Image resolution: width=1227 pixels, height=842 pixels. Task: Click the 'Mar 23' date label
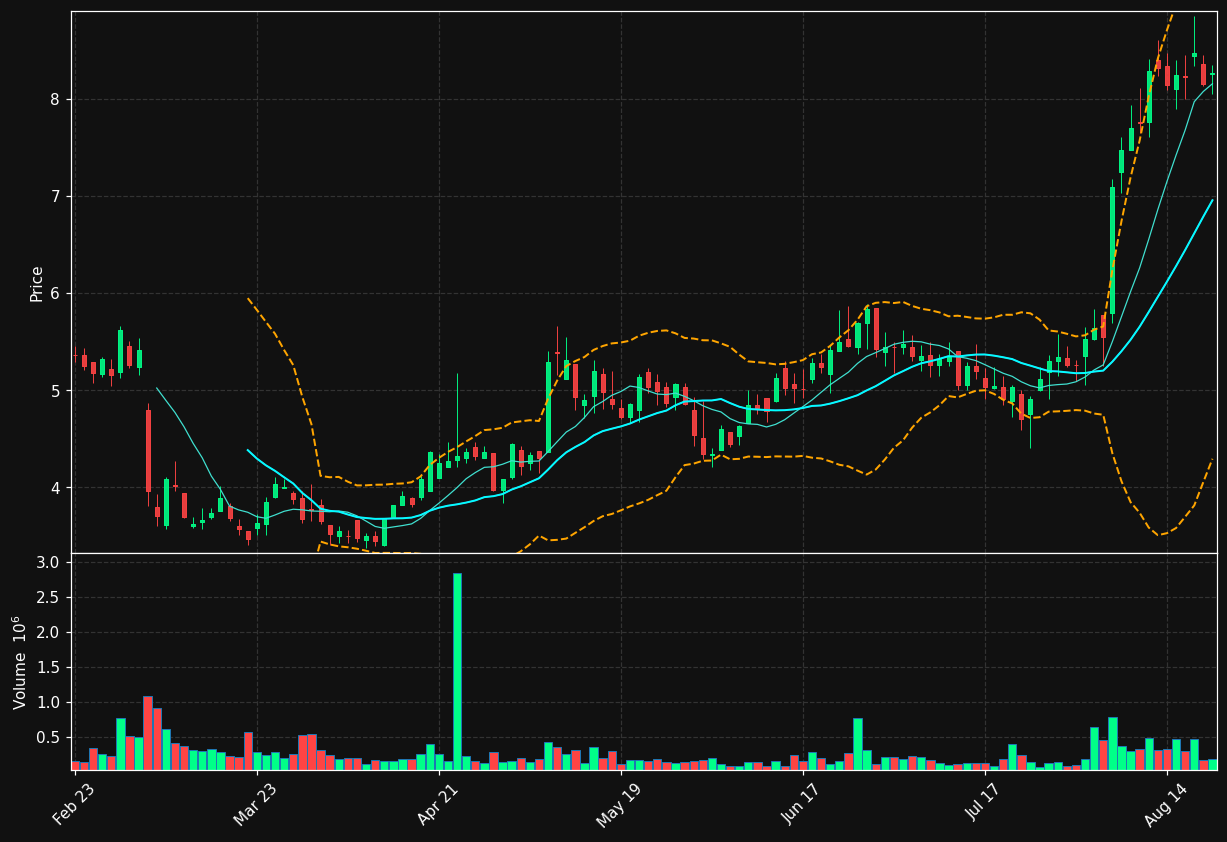255,804
